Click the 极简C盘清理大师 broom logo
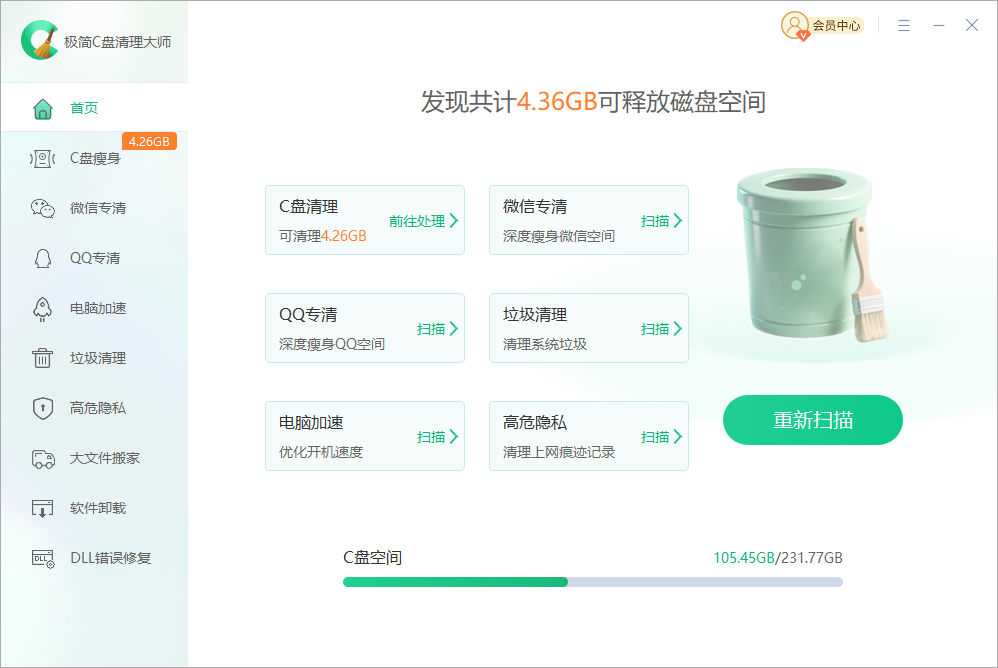 pos(39,41)
